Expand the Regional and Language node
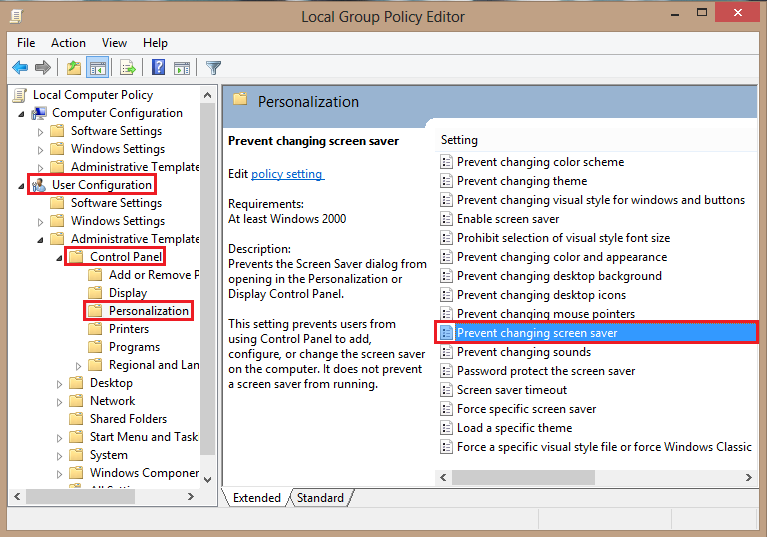The width and height of the screenshot is (767, 537). 78,366
